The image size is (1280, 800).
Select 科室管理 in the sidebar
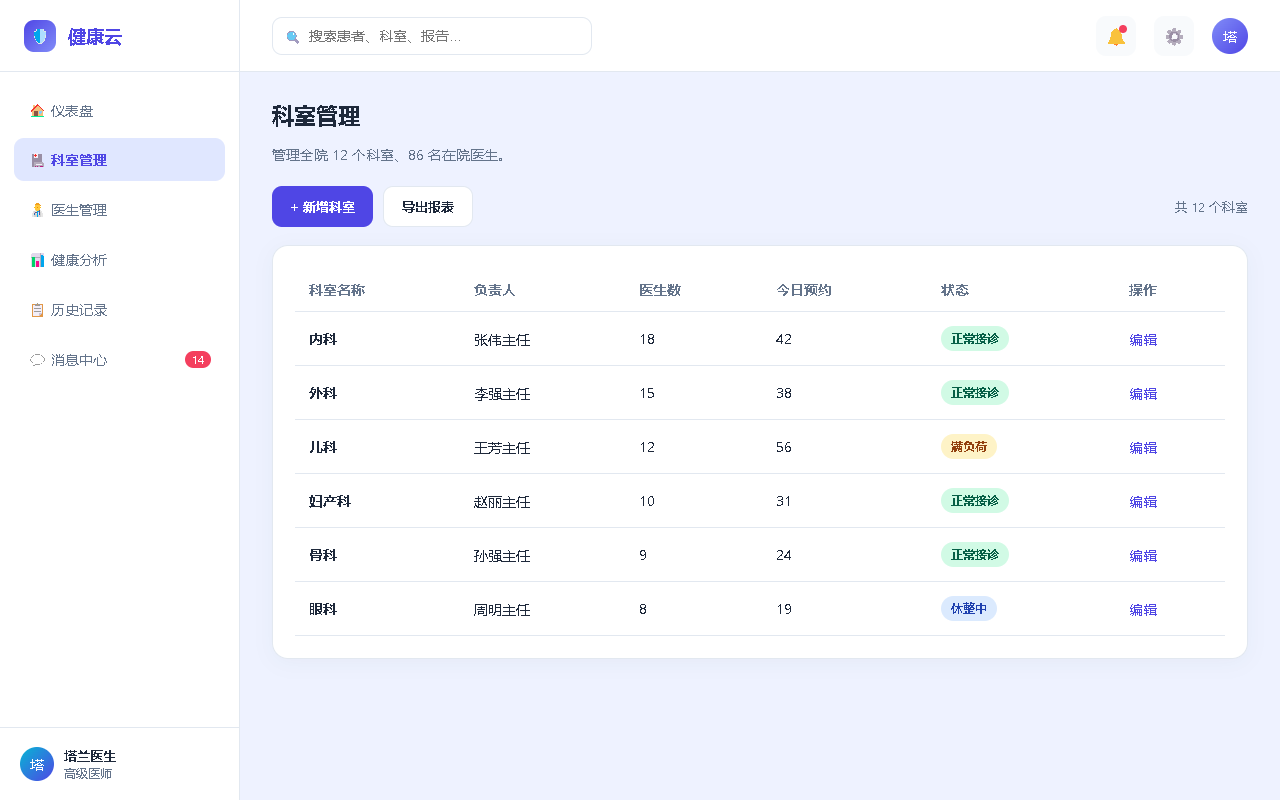119,160
